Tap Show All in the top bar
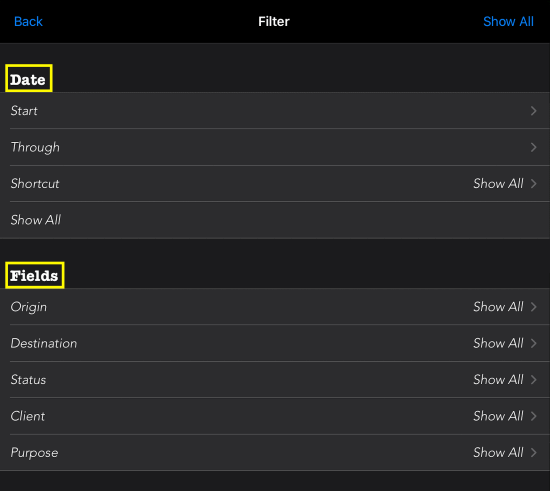 coord(508,21)
